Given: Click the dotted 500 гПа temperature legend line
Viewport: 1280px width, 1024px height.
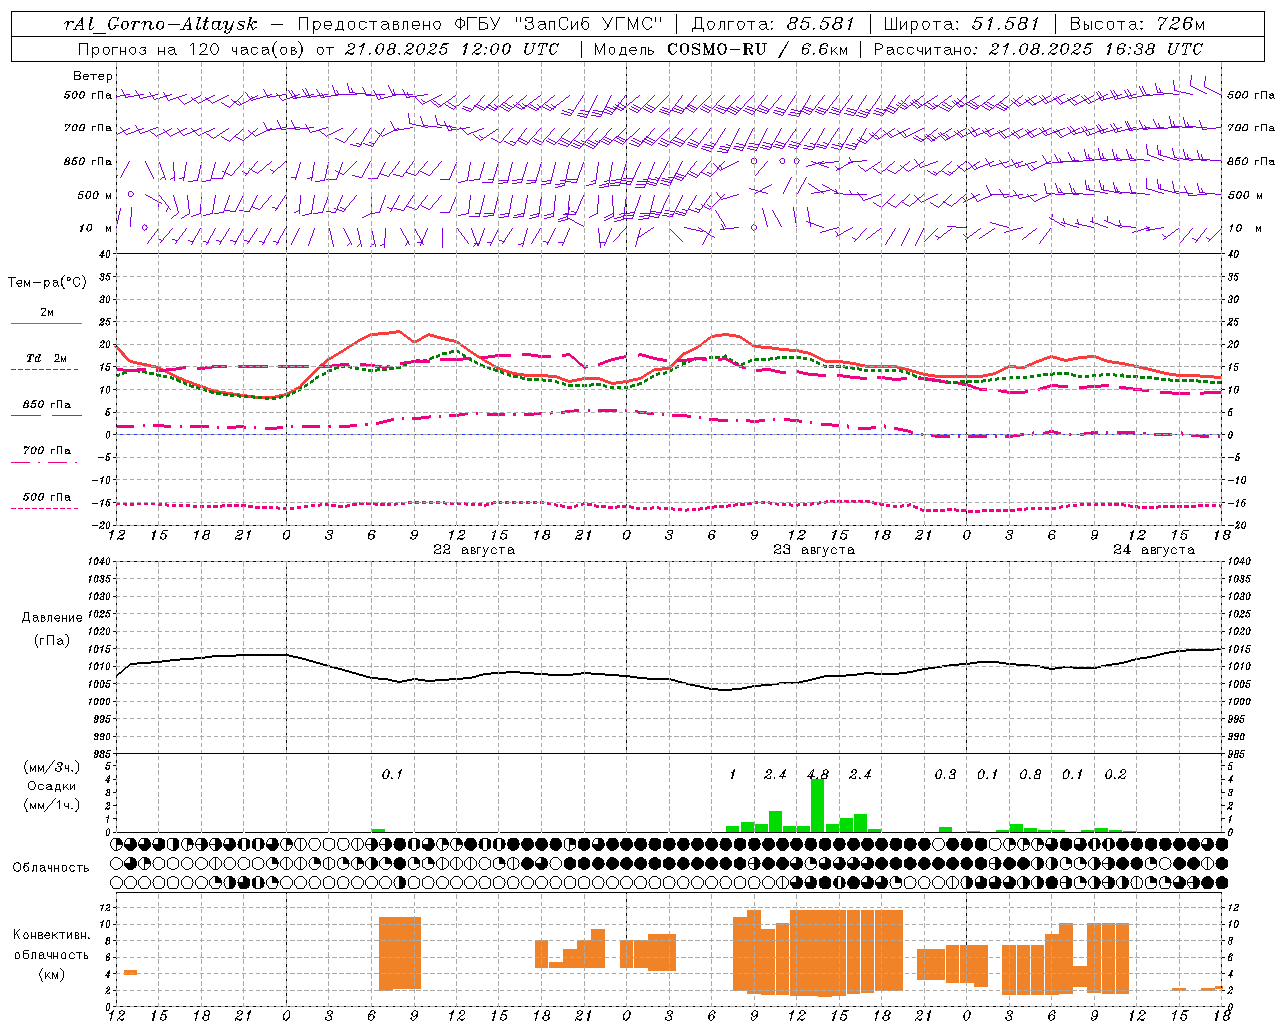Looking at the screenshot, I should pos(46,508).
